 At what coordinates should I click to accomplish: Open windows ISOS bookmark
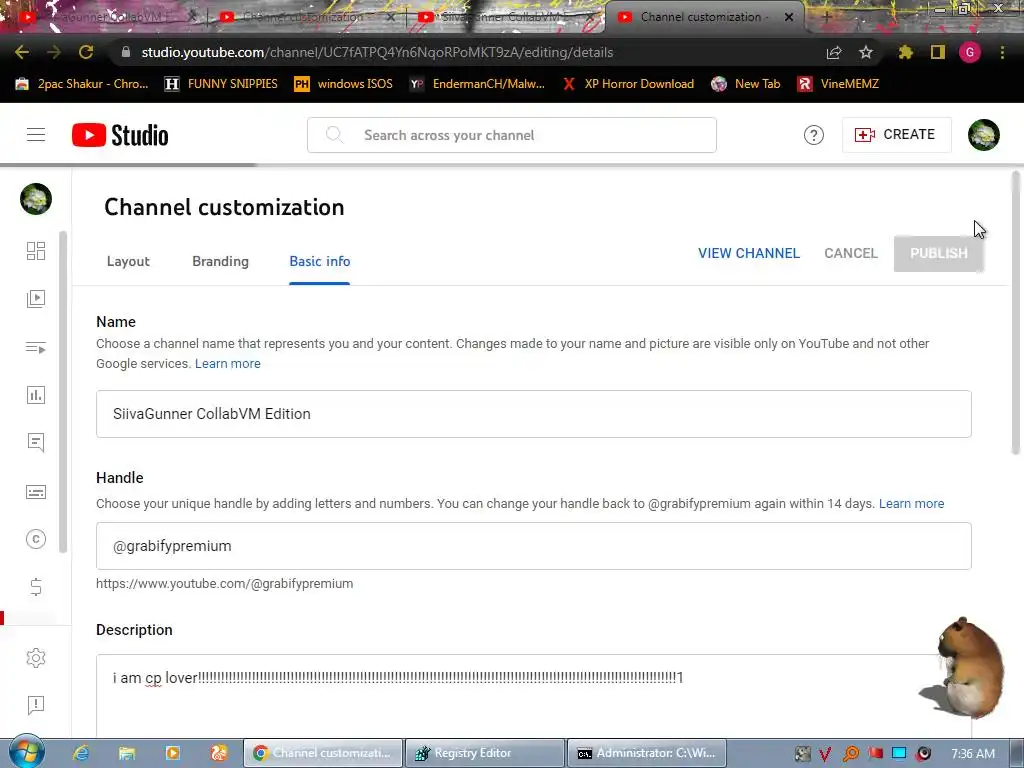pyautogui.click(x=344, y=84)
